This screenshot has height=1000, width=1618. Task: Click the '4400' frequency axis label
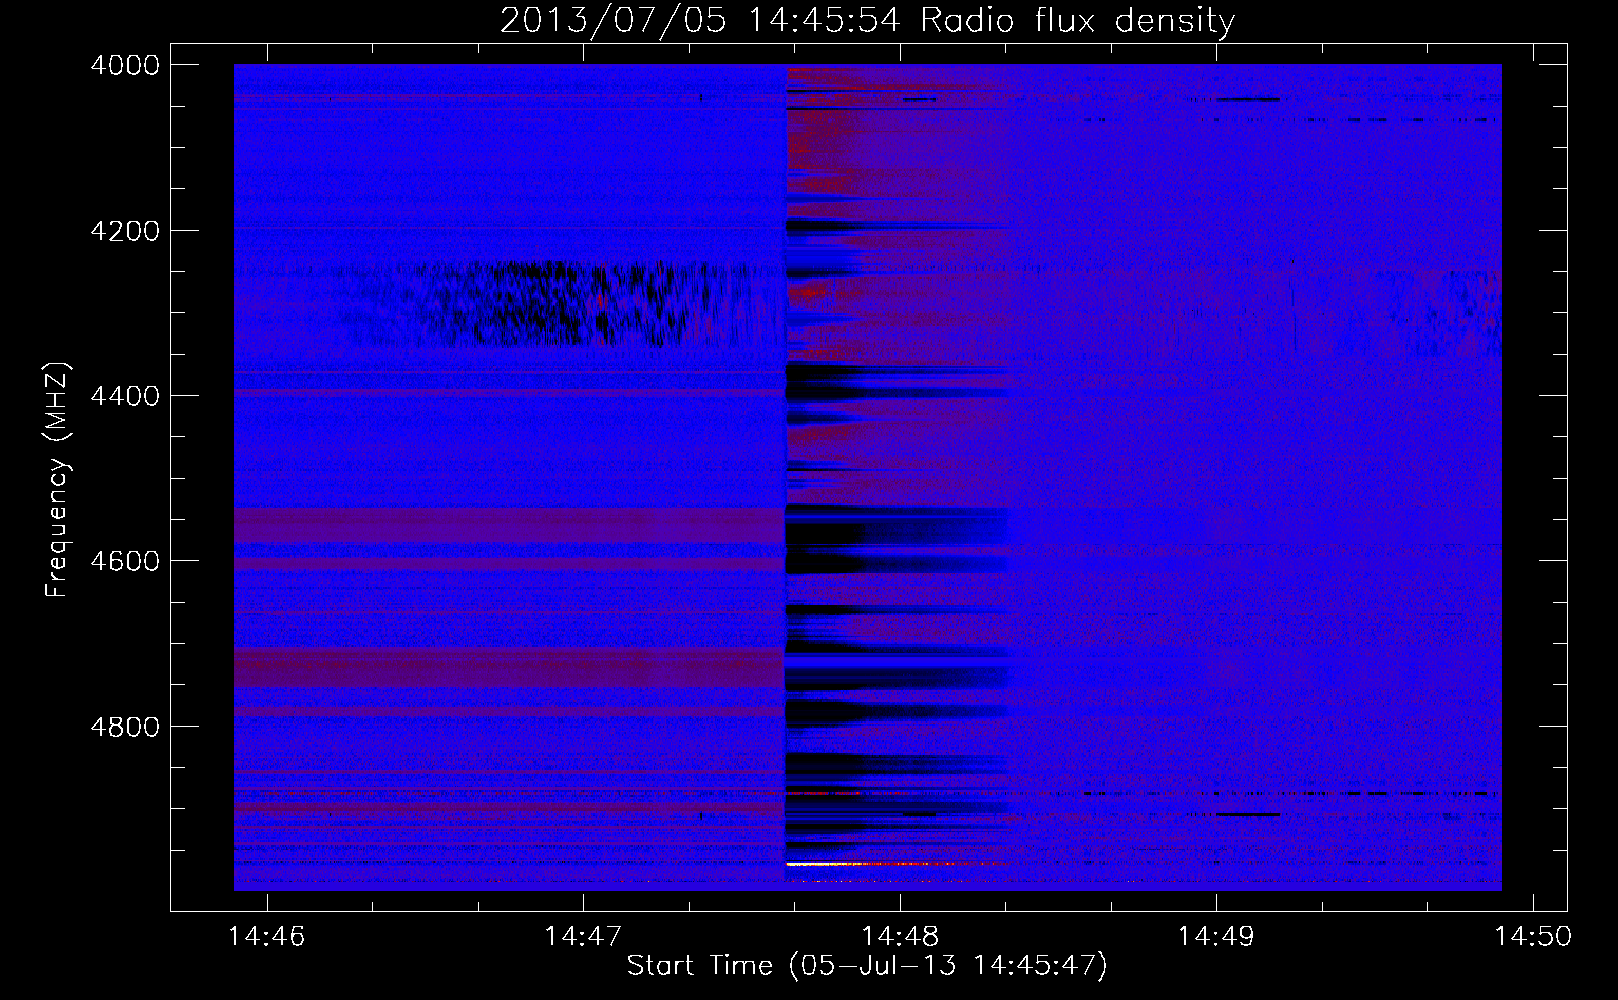tap(125, 396)
